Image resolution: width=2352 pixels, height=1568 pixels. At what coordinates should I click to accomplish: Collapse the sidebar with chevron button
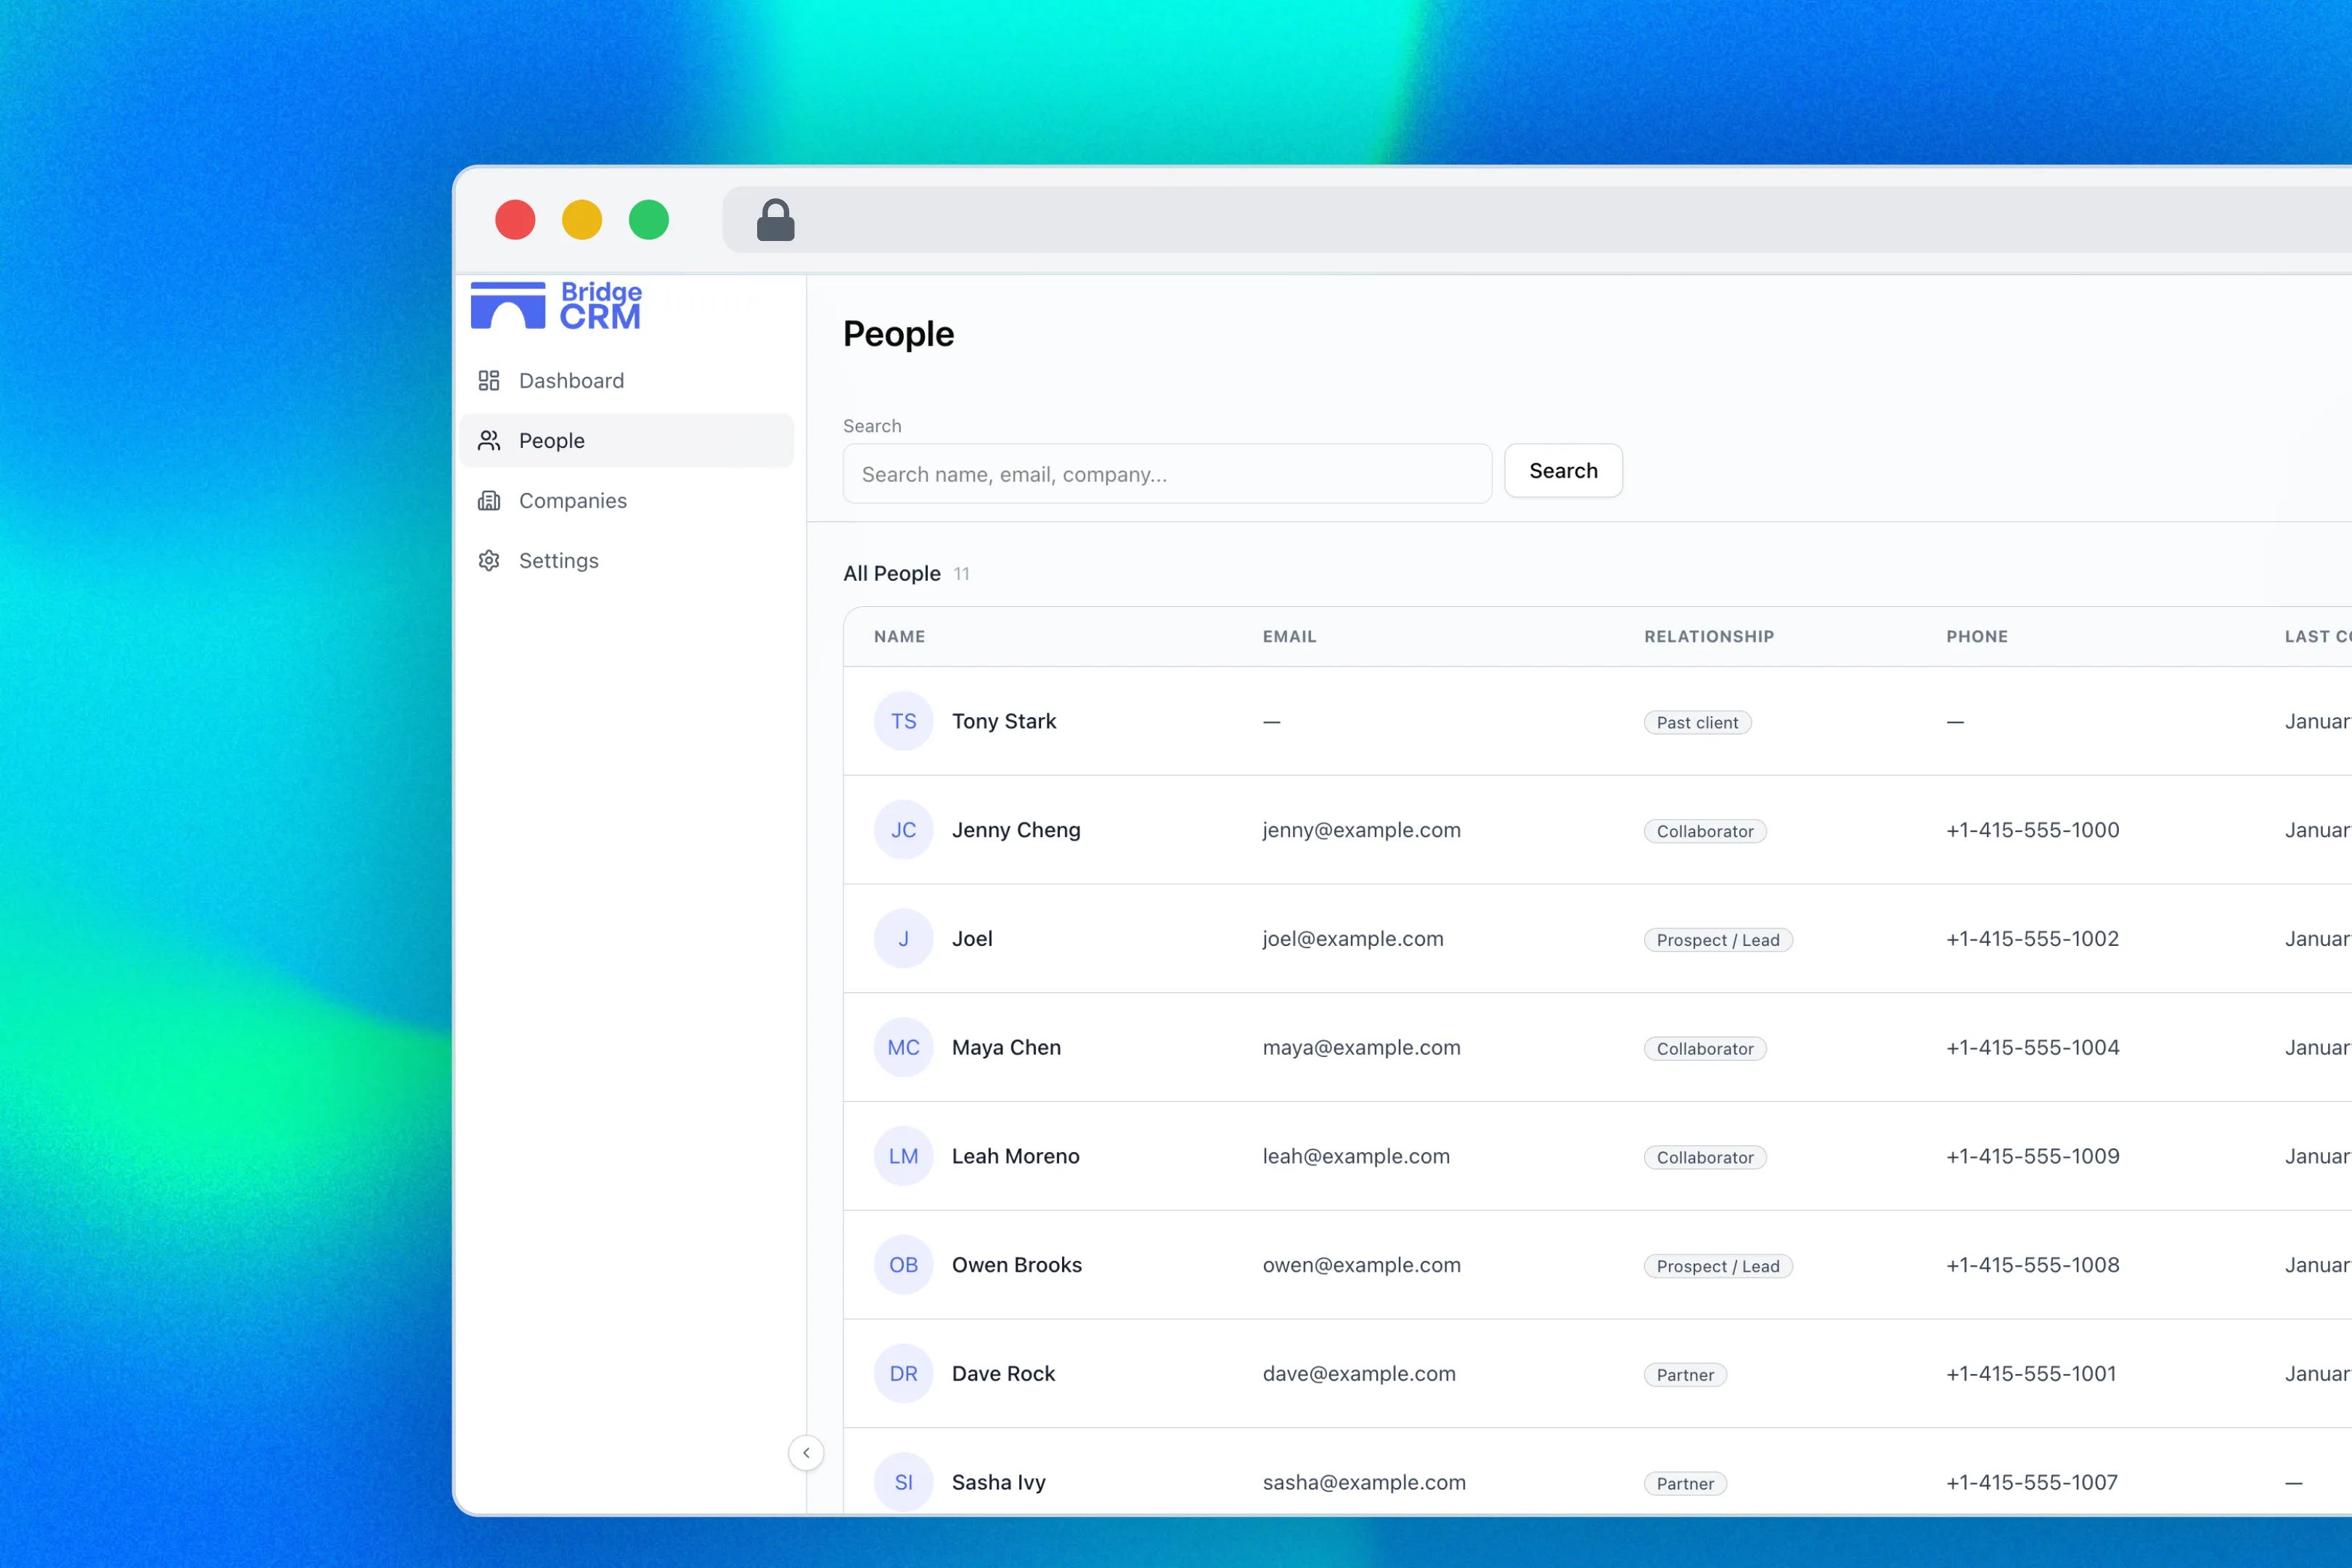806,1452
